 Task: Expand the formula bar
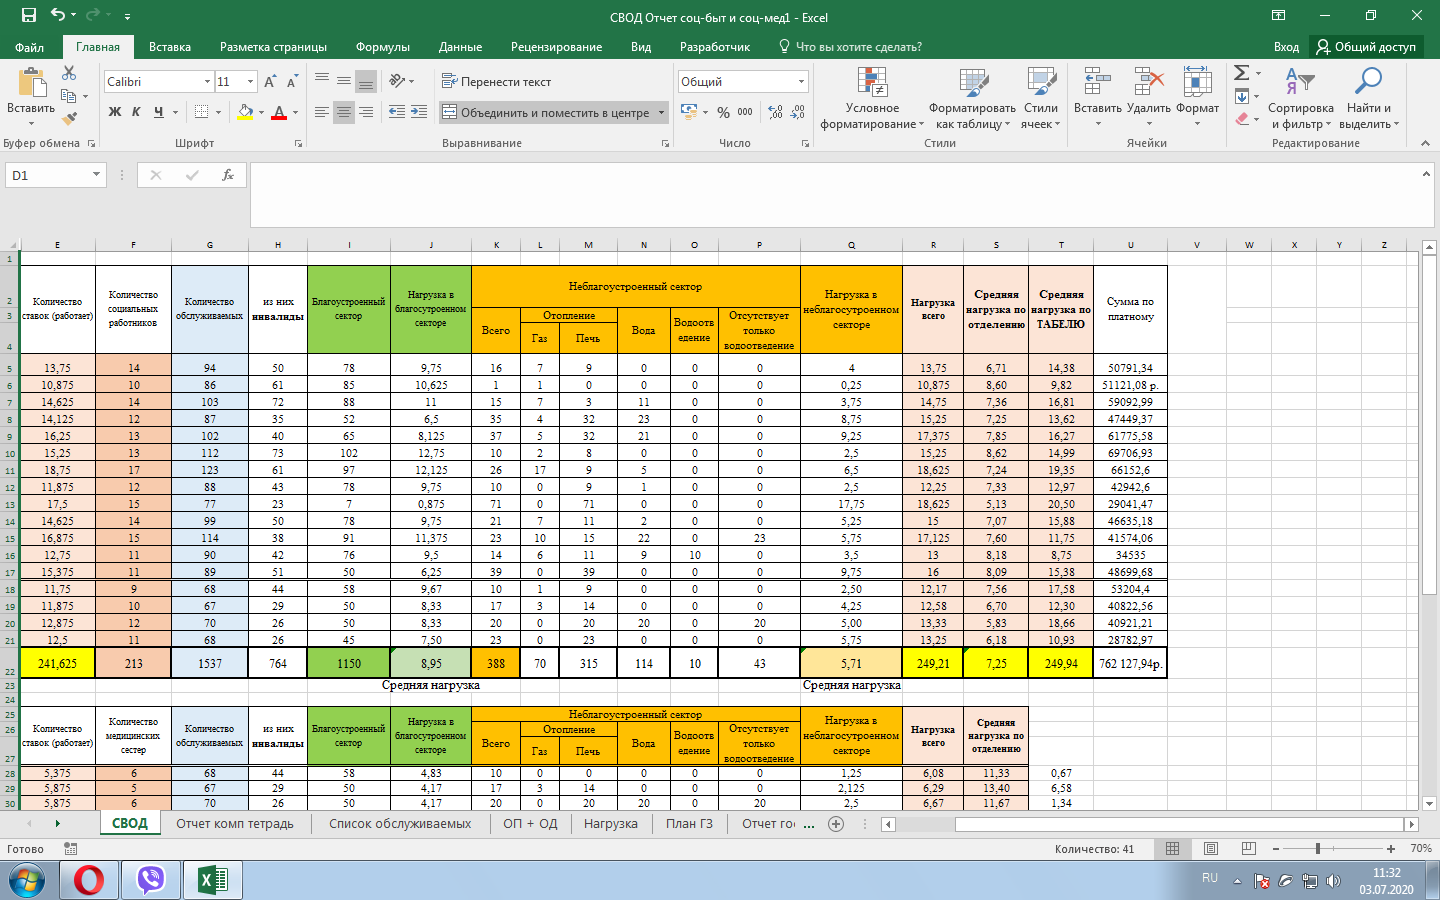(1426, 174)
